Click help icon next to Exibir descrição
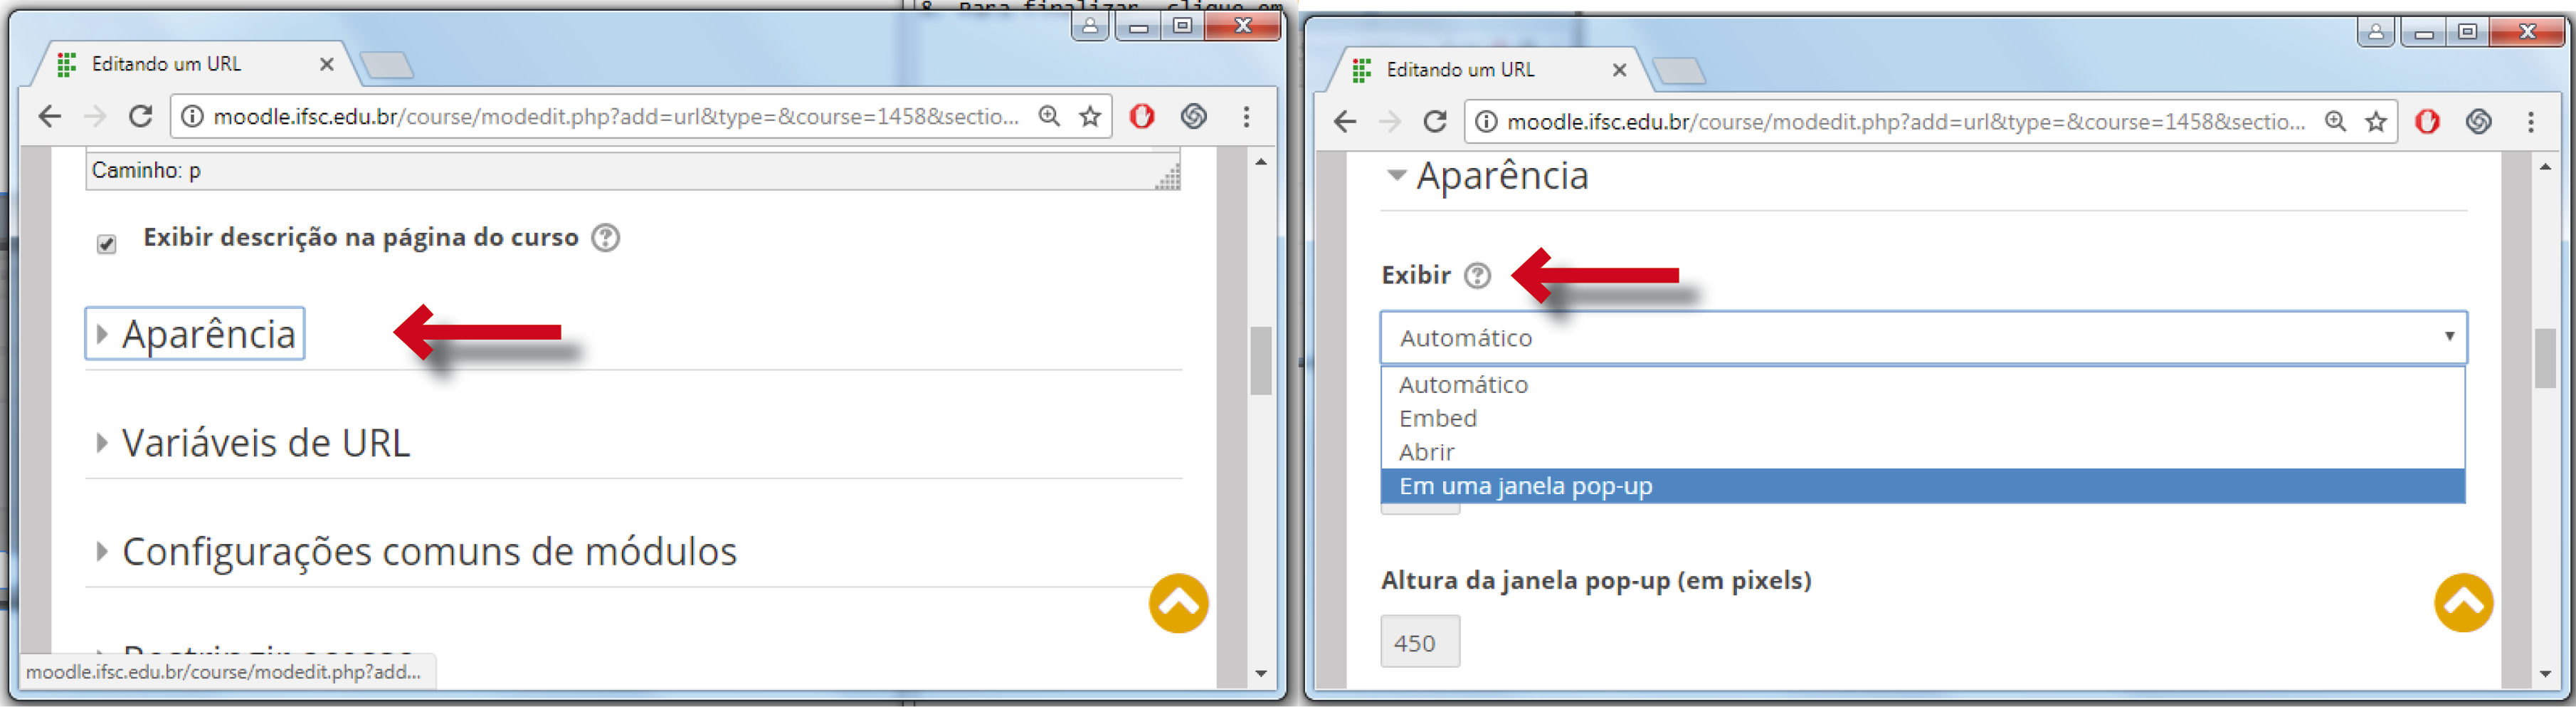This screenshot has height=707, width=2576. pos(605,238)
